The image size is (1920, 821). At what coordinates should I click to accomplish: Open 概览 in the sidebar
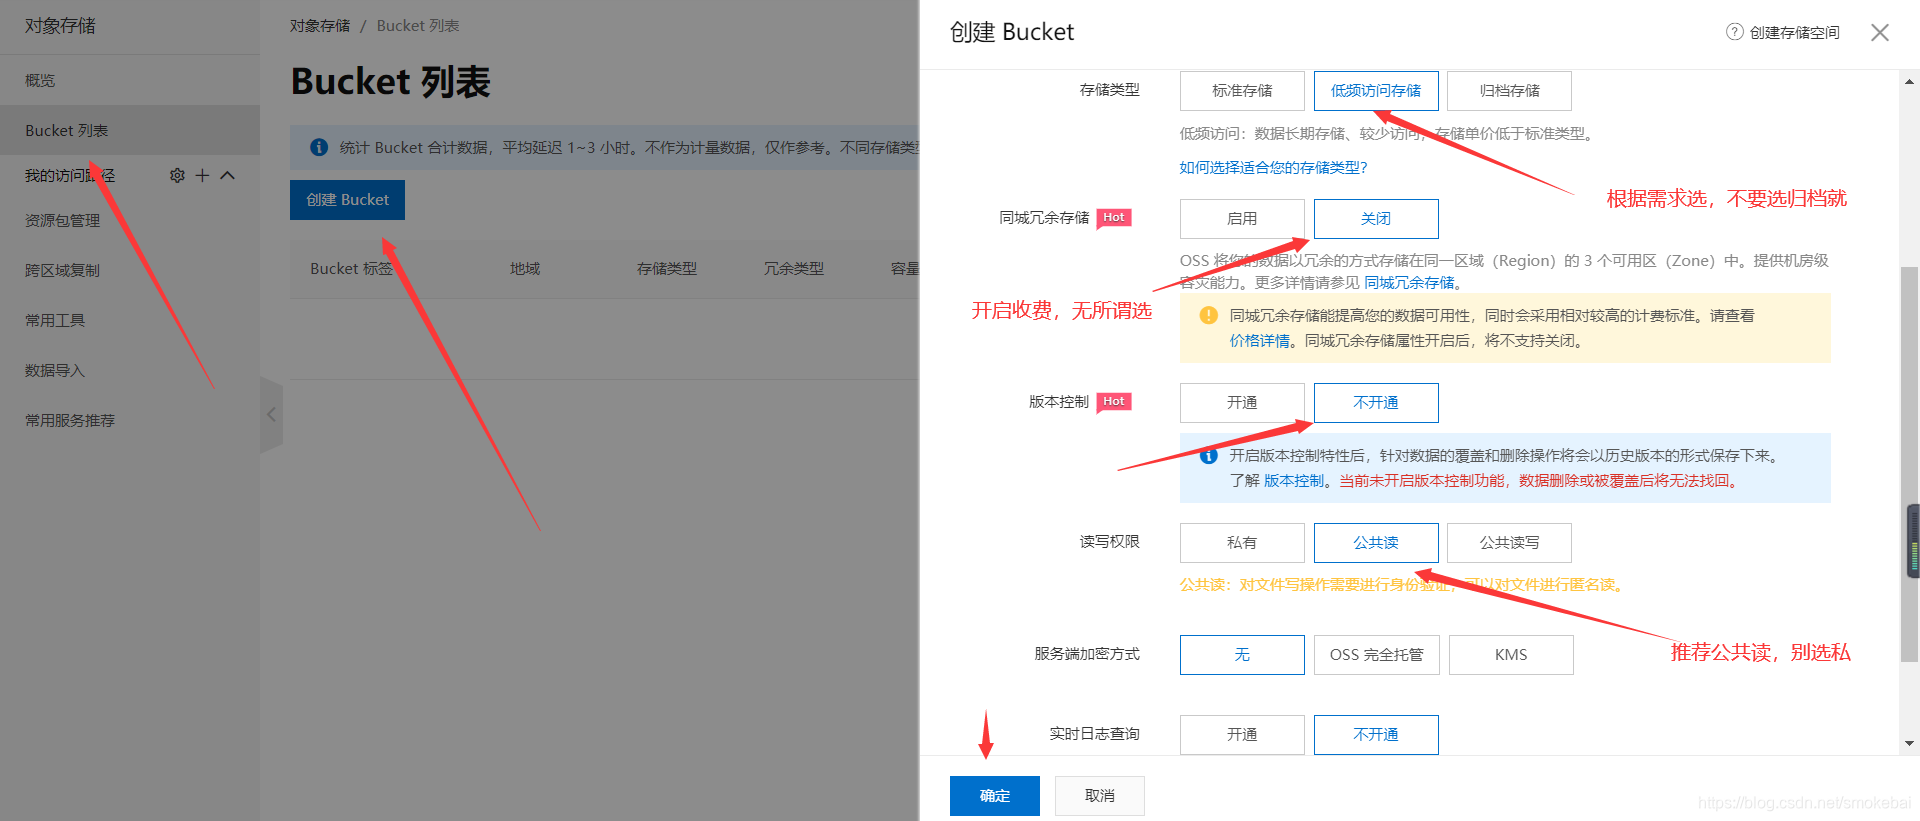tap(40, 80)
